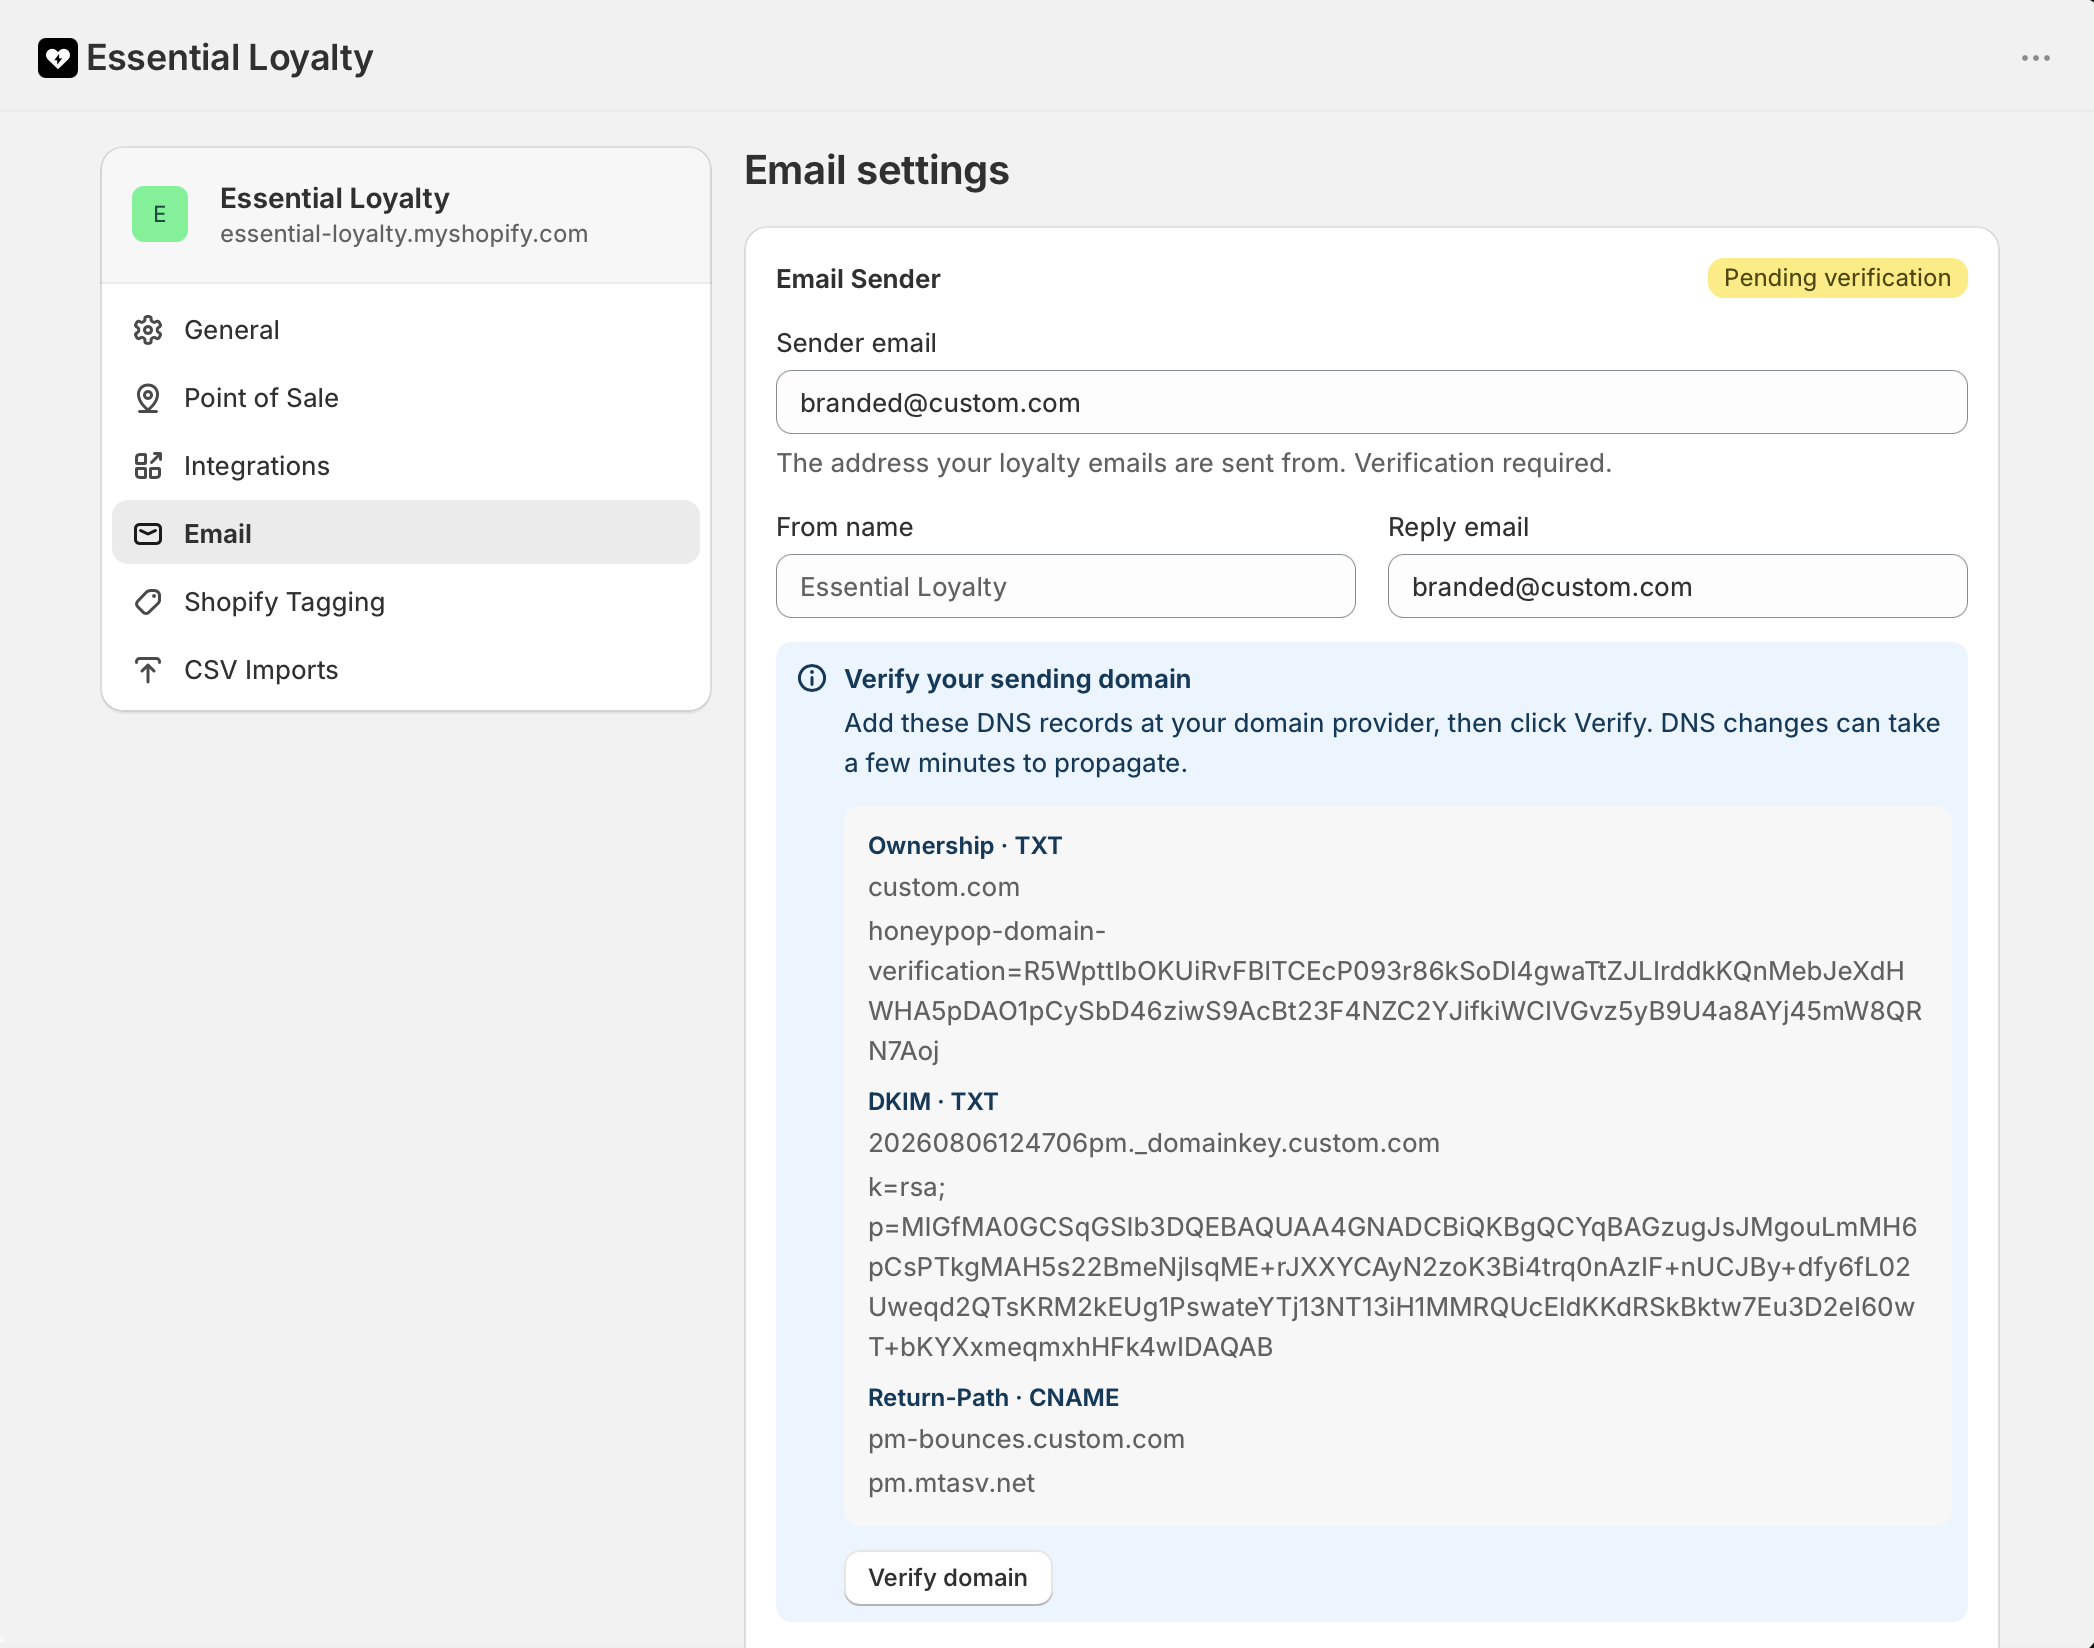Click the From name field label
The width and height of the screenshot is (2094, 1648).
point(844,527)
